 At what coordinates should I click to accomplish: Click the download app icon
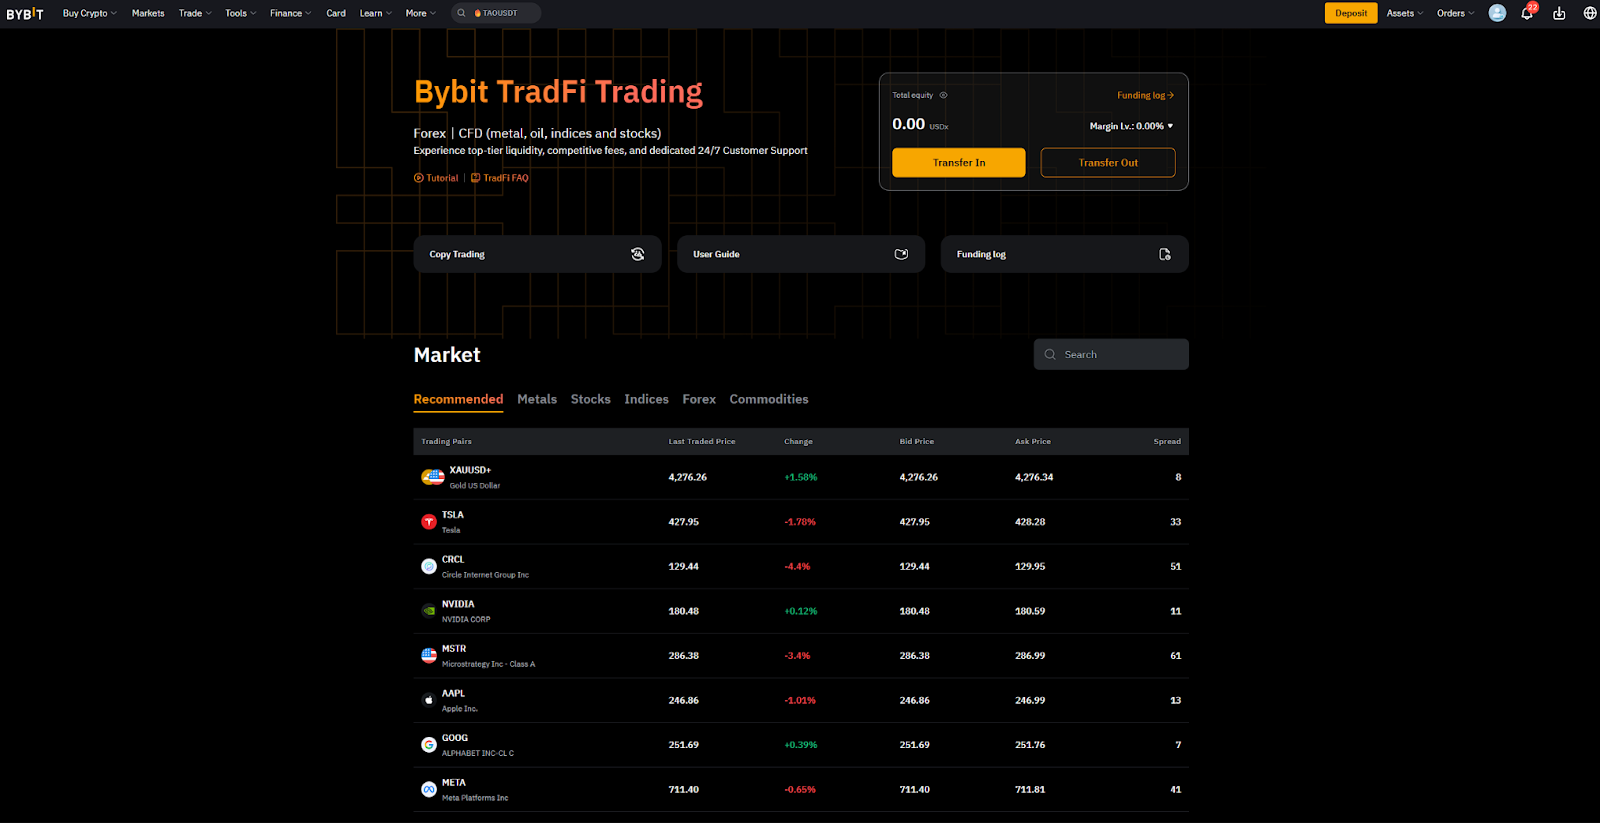pos(1559,13)
